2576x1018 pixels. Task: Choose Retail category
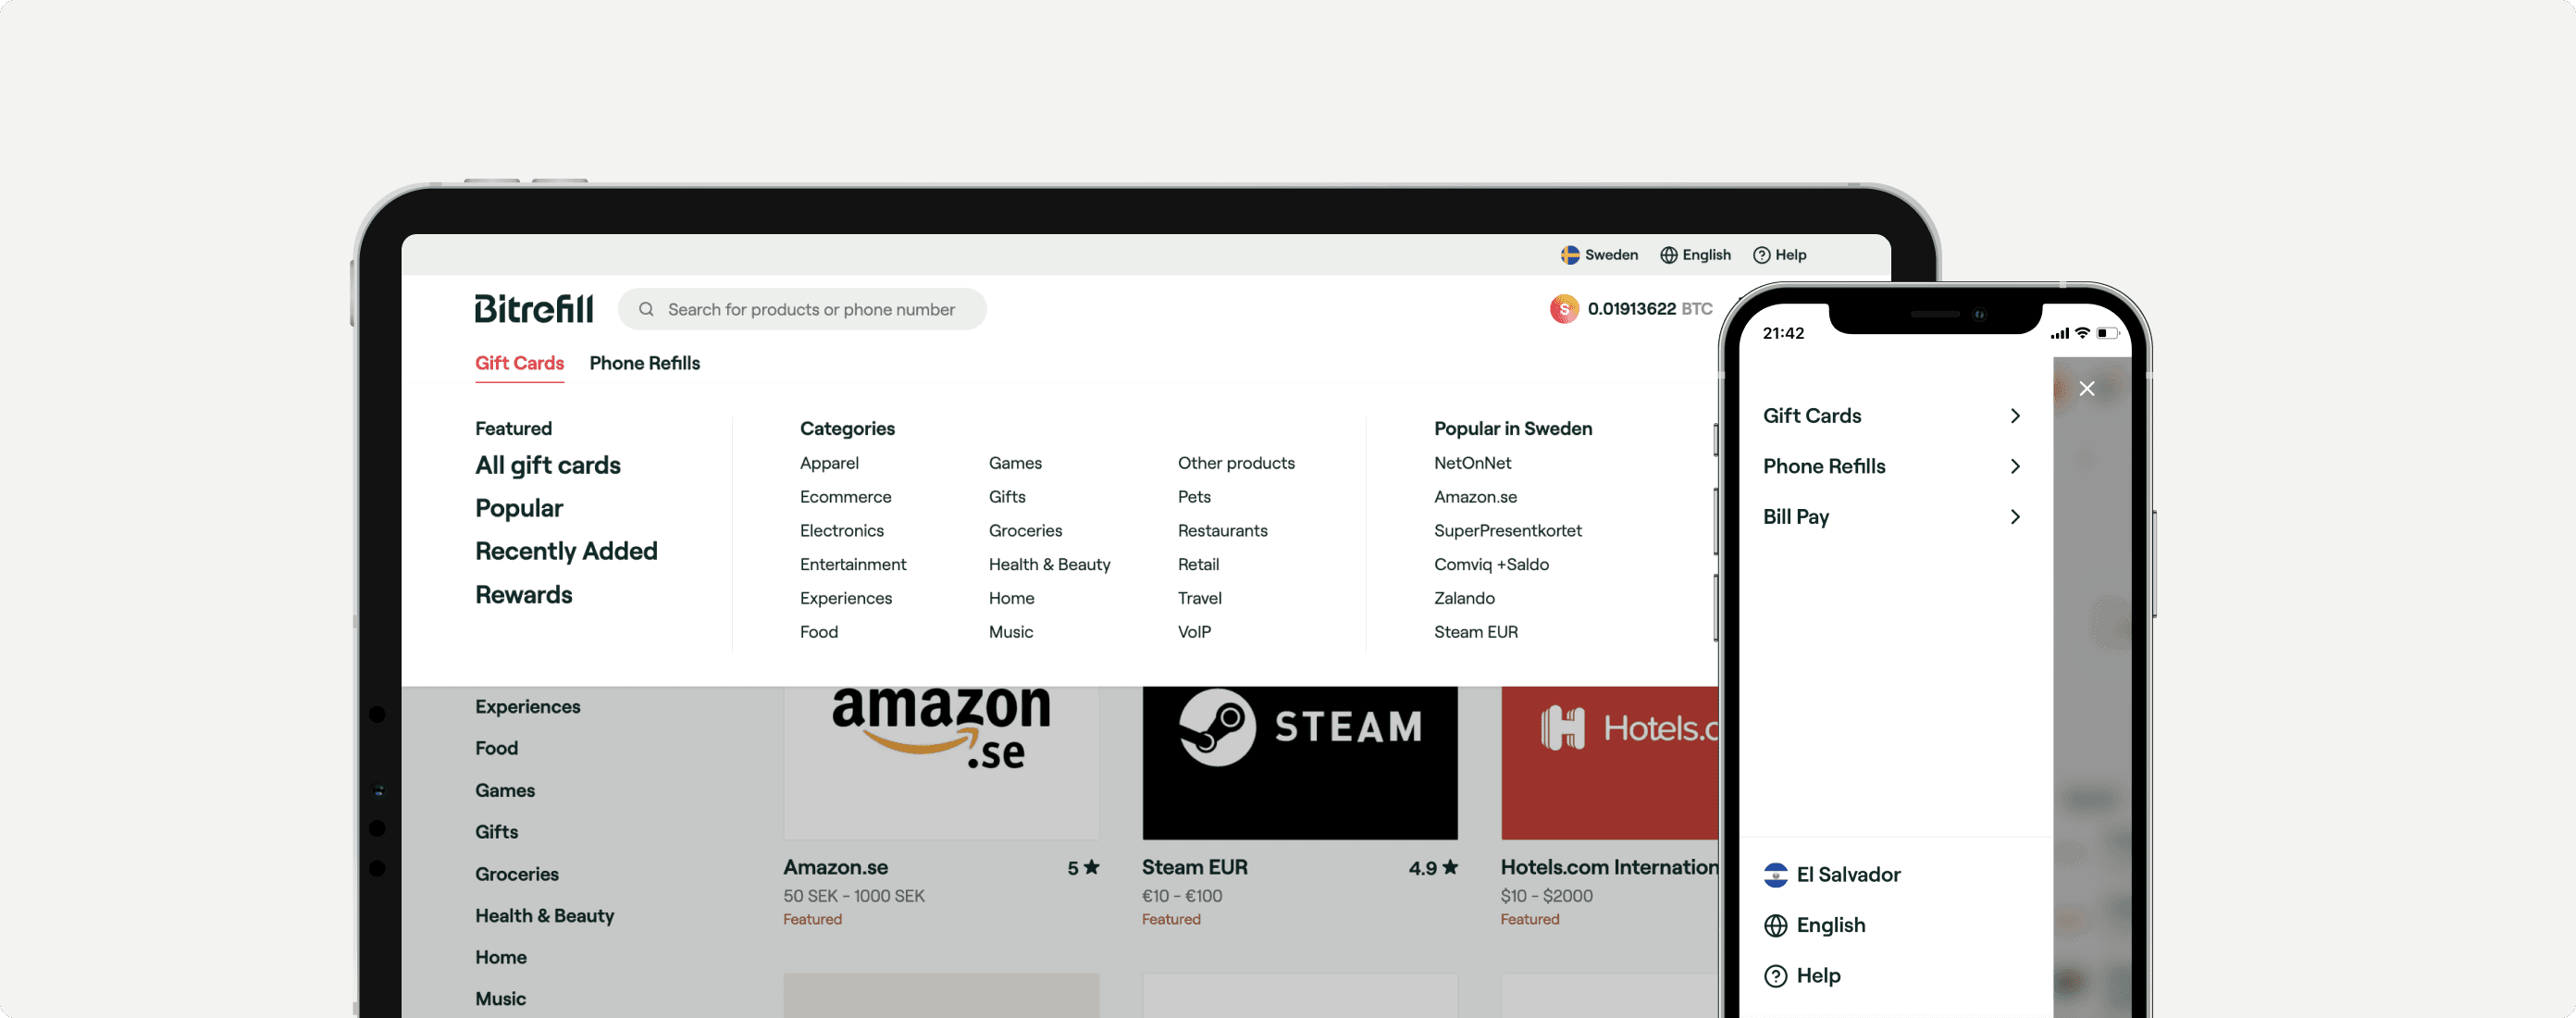pos(1198,565)
